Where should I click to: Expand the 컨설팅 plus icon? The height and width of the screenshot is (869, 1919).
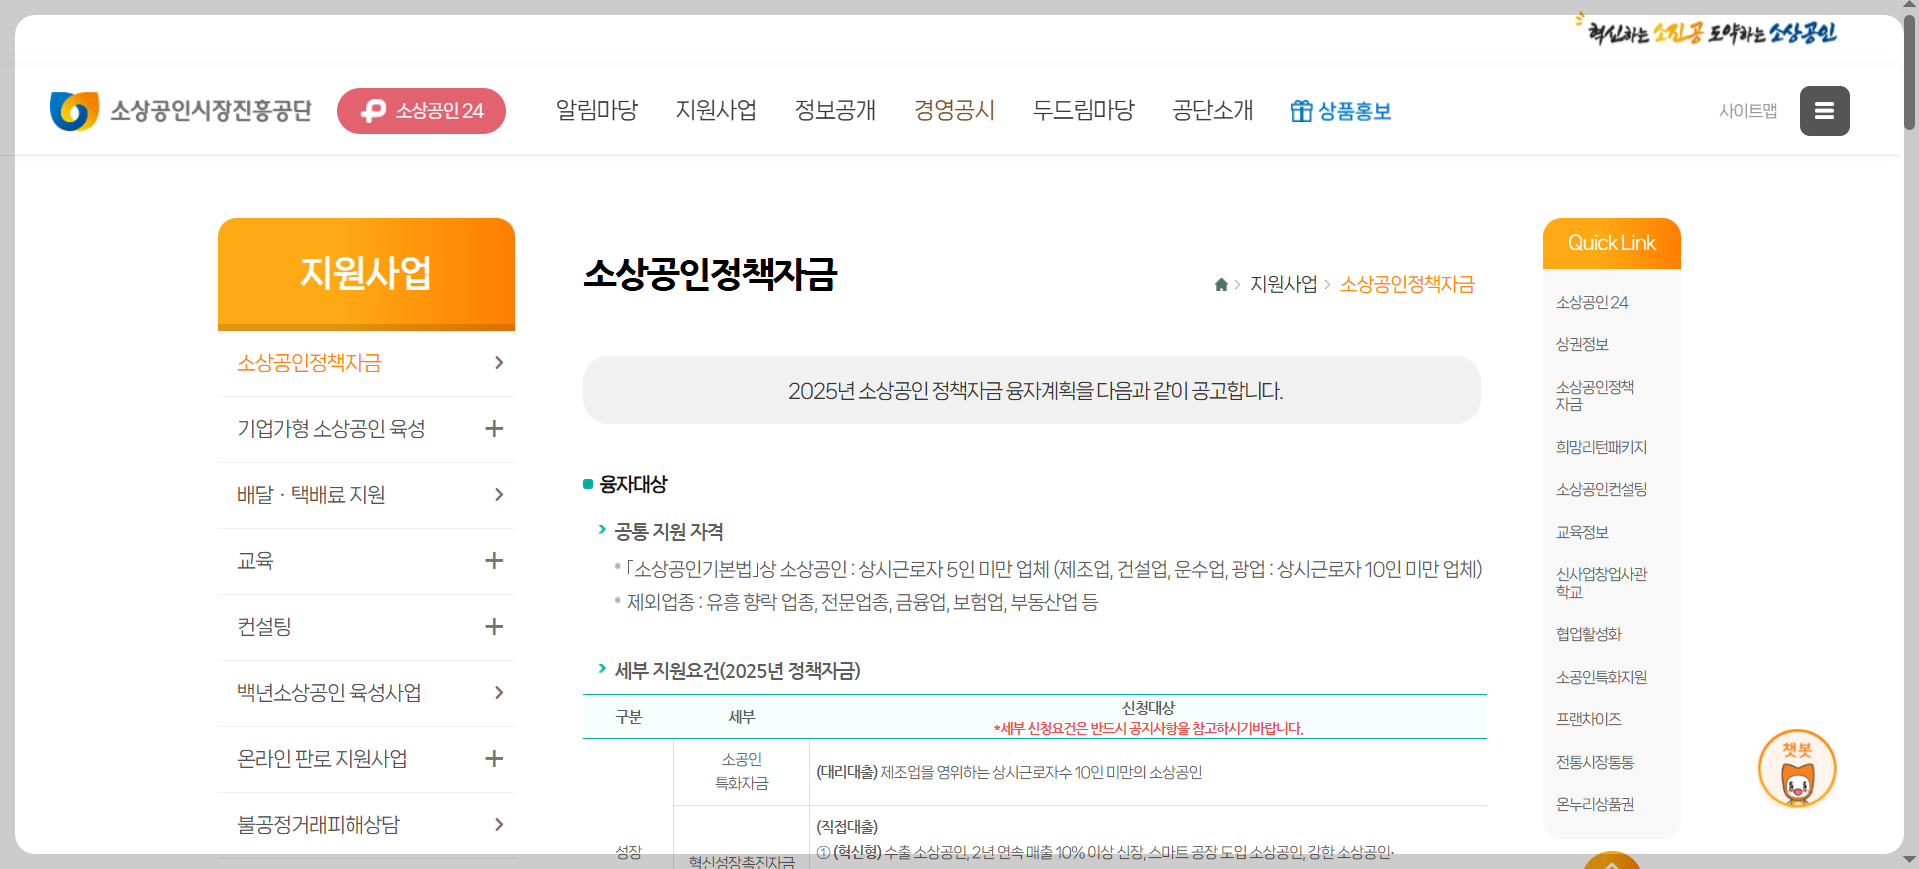[494, 627]
